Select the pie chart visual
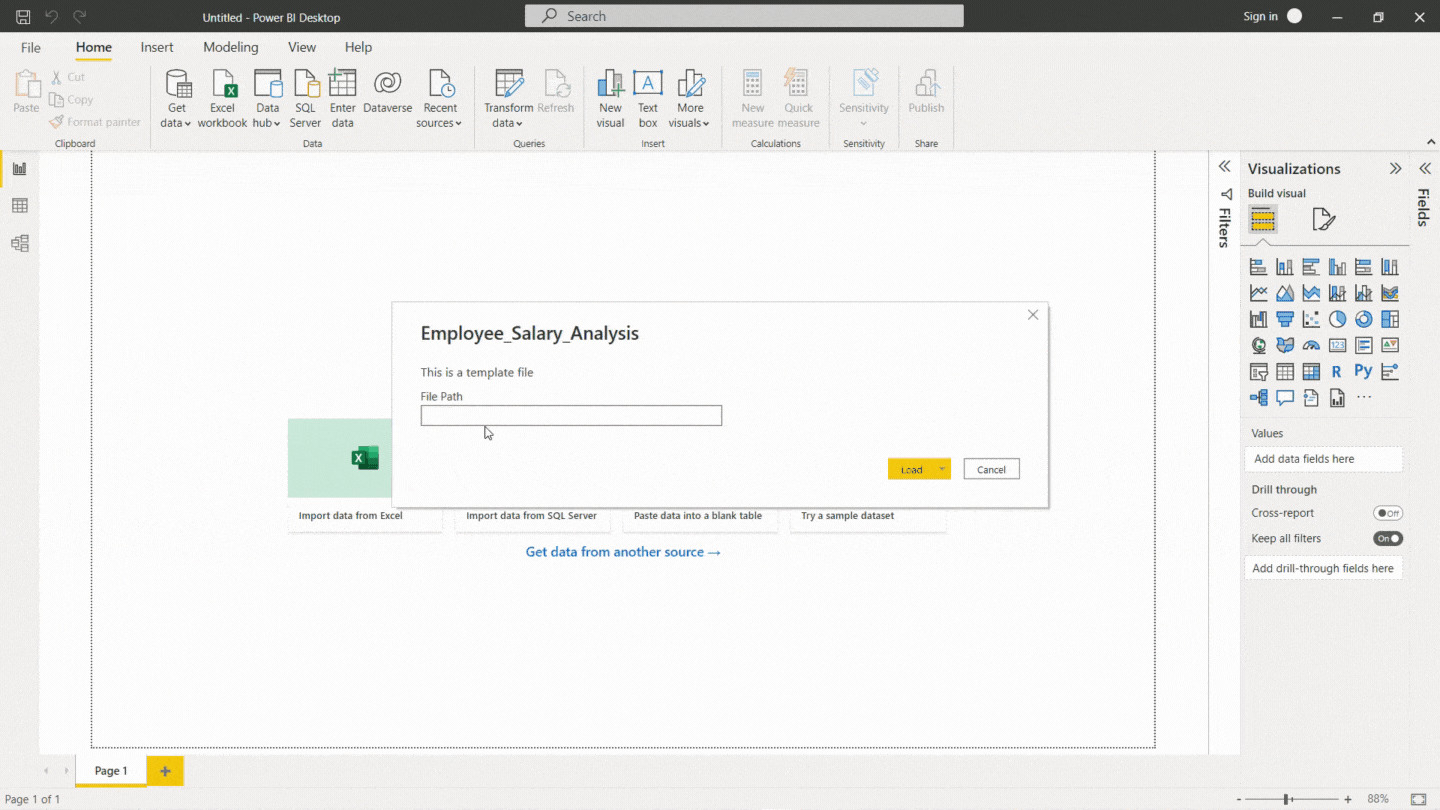This screenshot has height=810, width=1440. 1336,318
